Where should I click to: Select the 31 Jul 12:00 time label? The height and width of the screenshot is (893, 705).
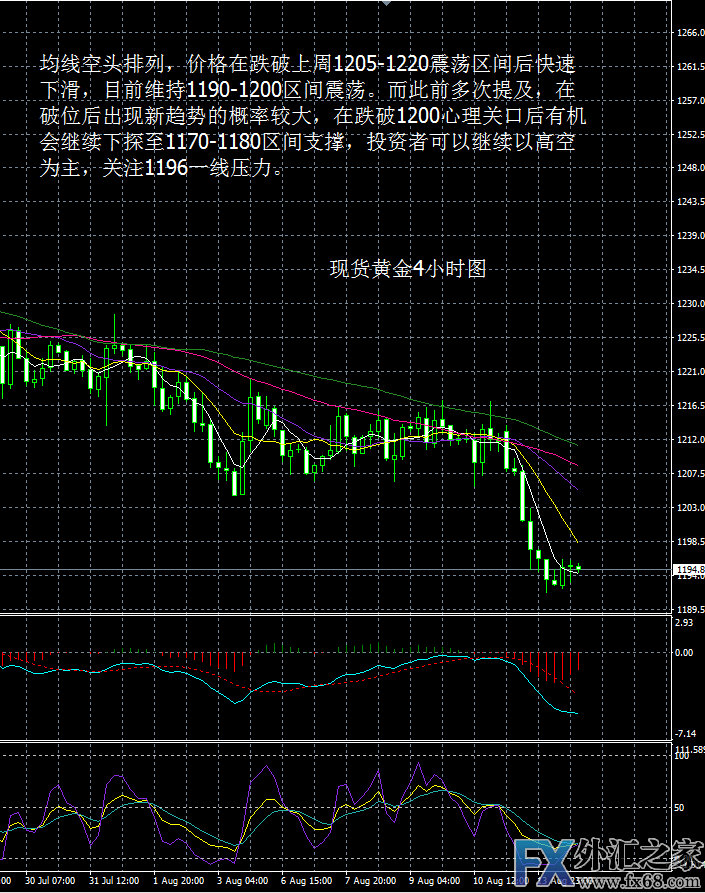[x=112, y=882]
